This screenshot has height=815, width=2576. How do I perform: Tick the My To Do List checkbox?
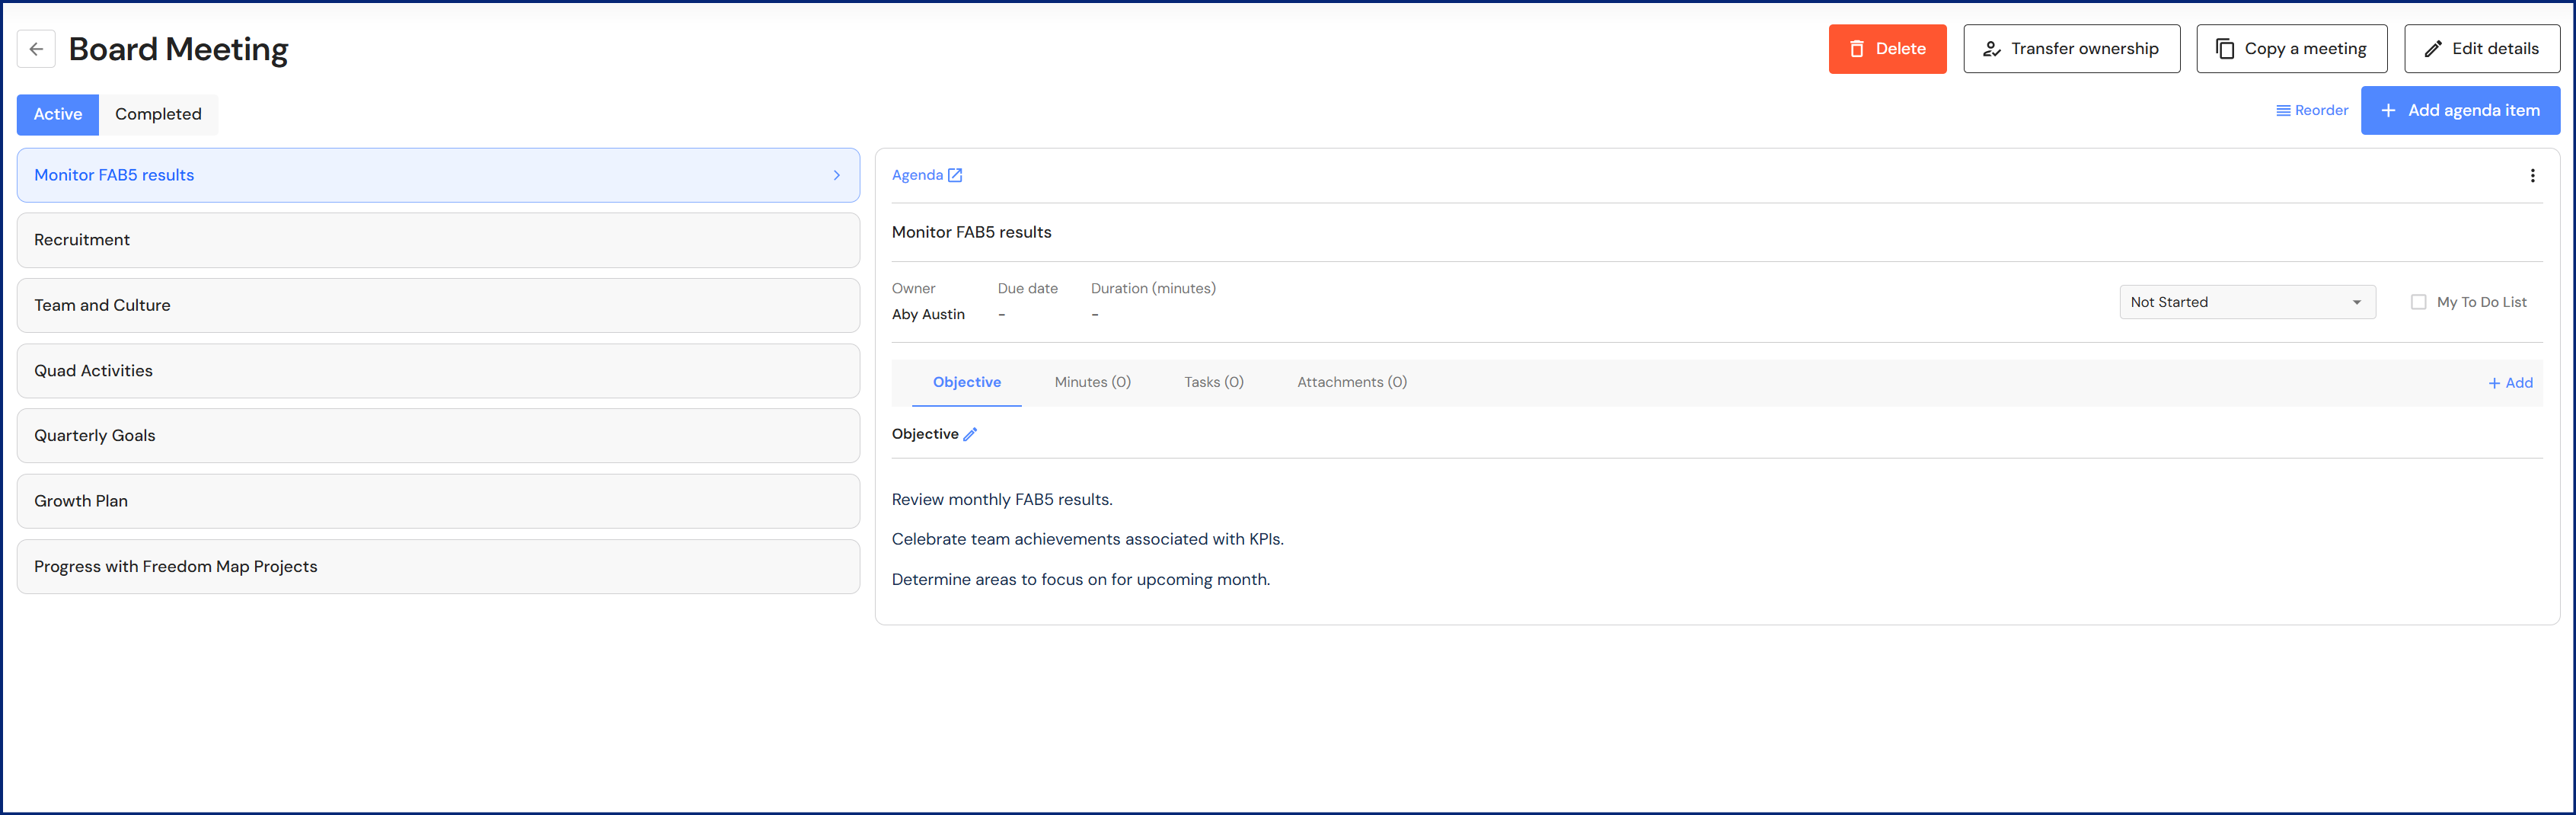coord(2418,302)
